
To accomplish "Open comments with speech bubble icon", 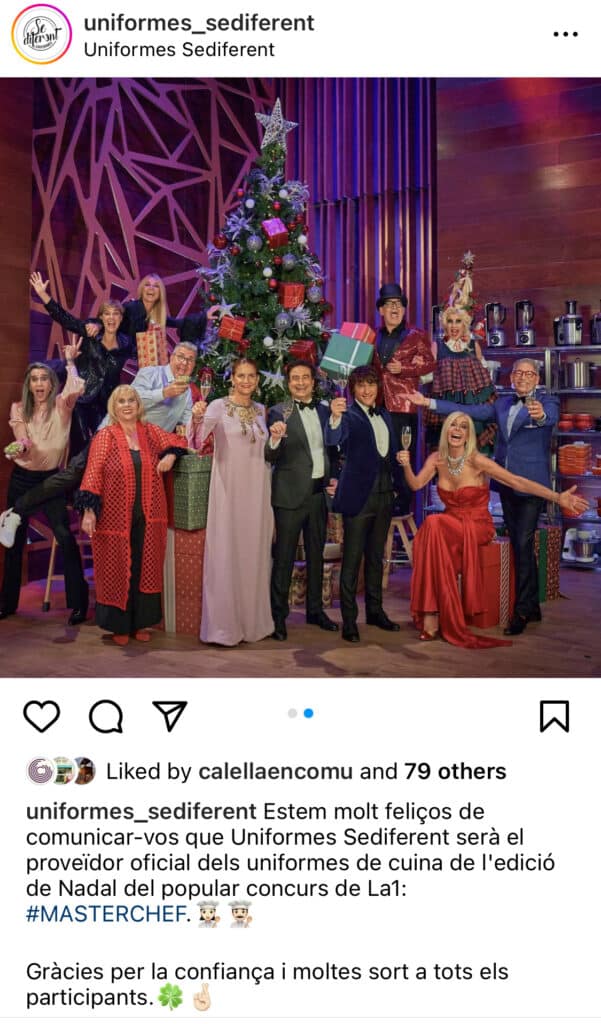I will [106, 716].
